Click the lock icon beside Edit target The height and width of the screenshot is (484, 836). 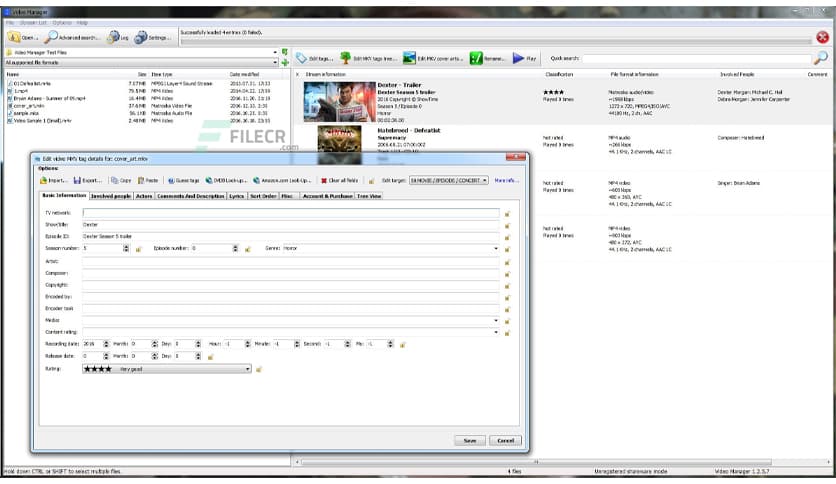(x=372, y=181)
